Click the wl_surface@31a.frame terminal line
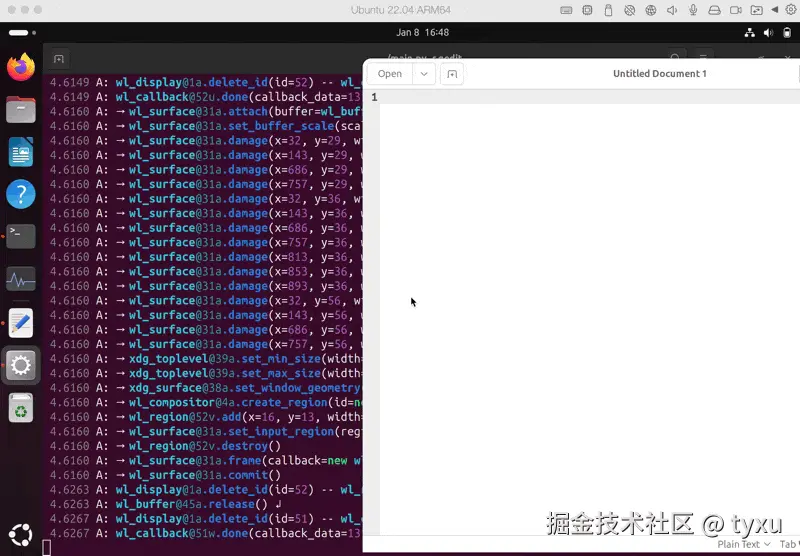Screen dimensions: 800x556 pyautogui.click(x=205, y=461)
